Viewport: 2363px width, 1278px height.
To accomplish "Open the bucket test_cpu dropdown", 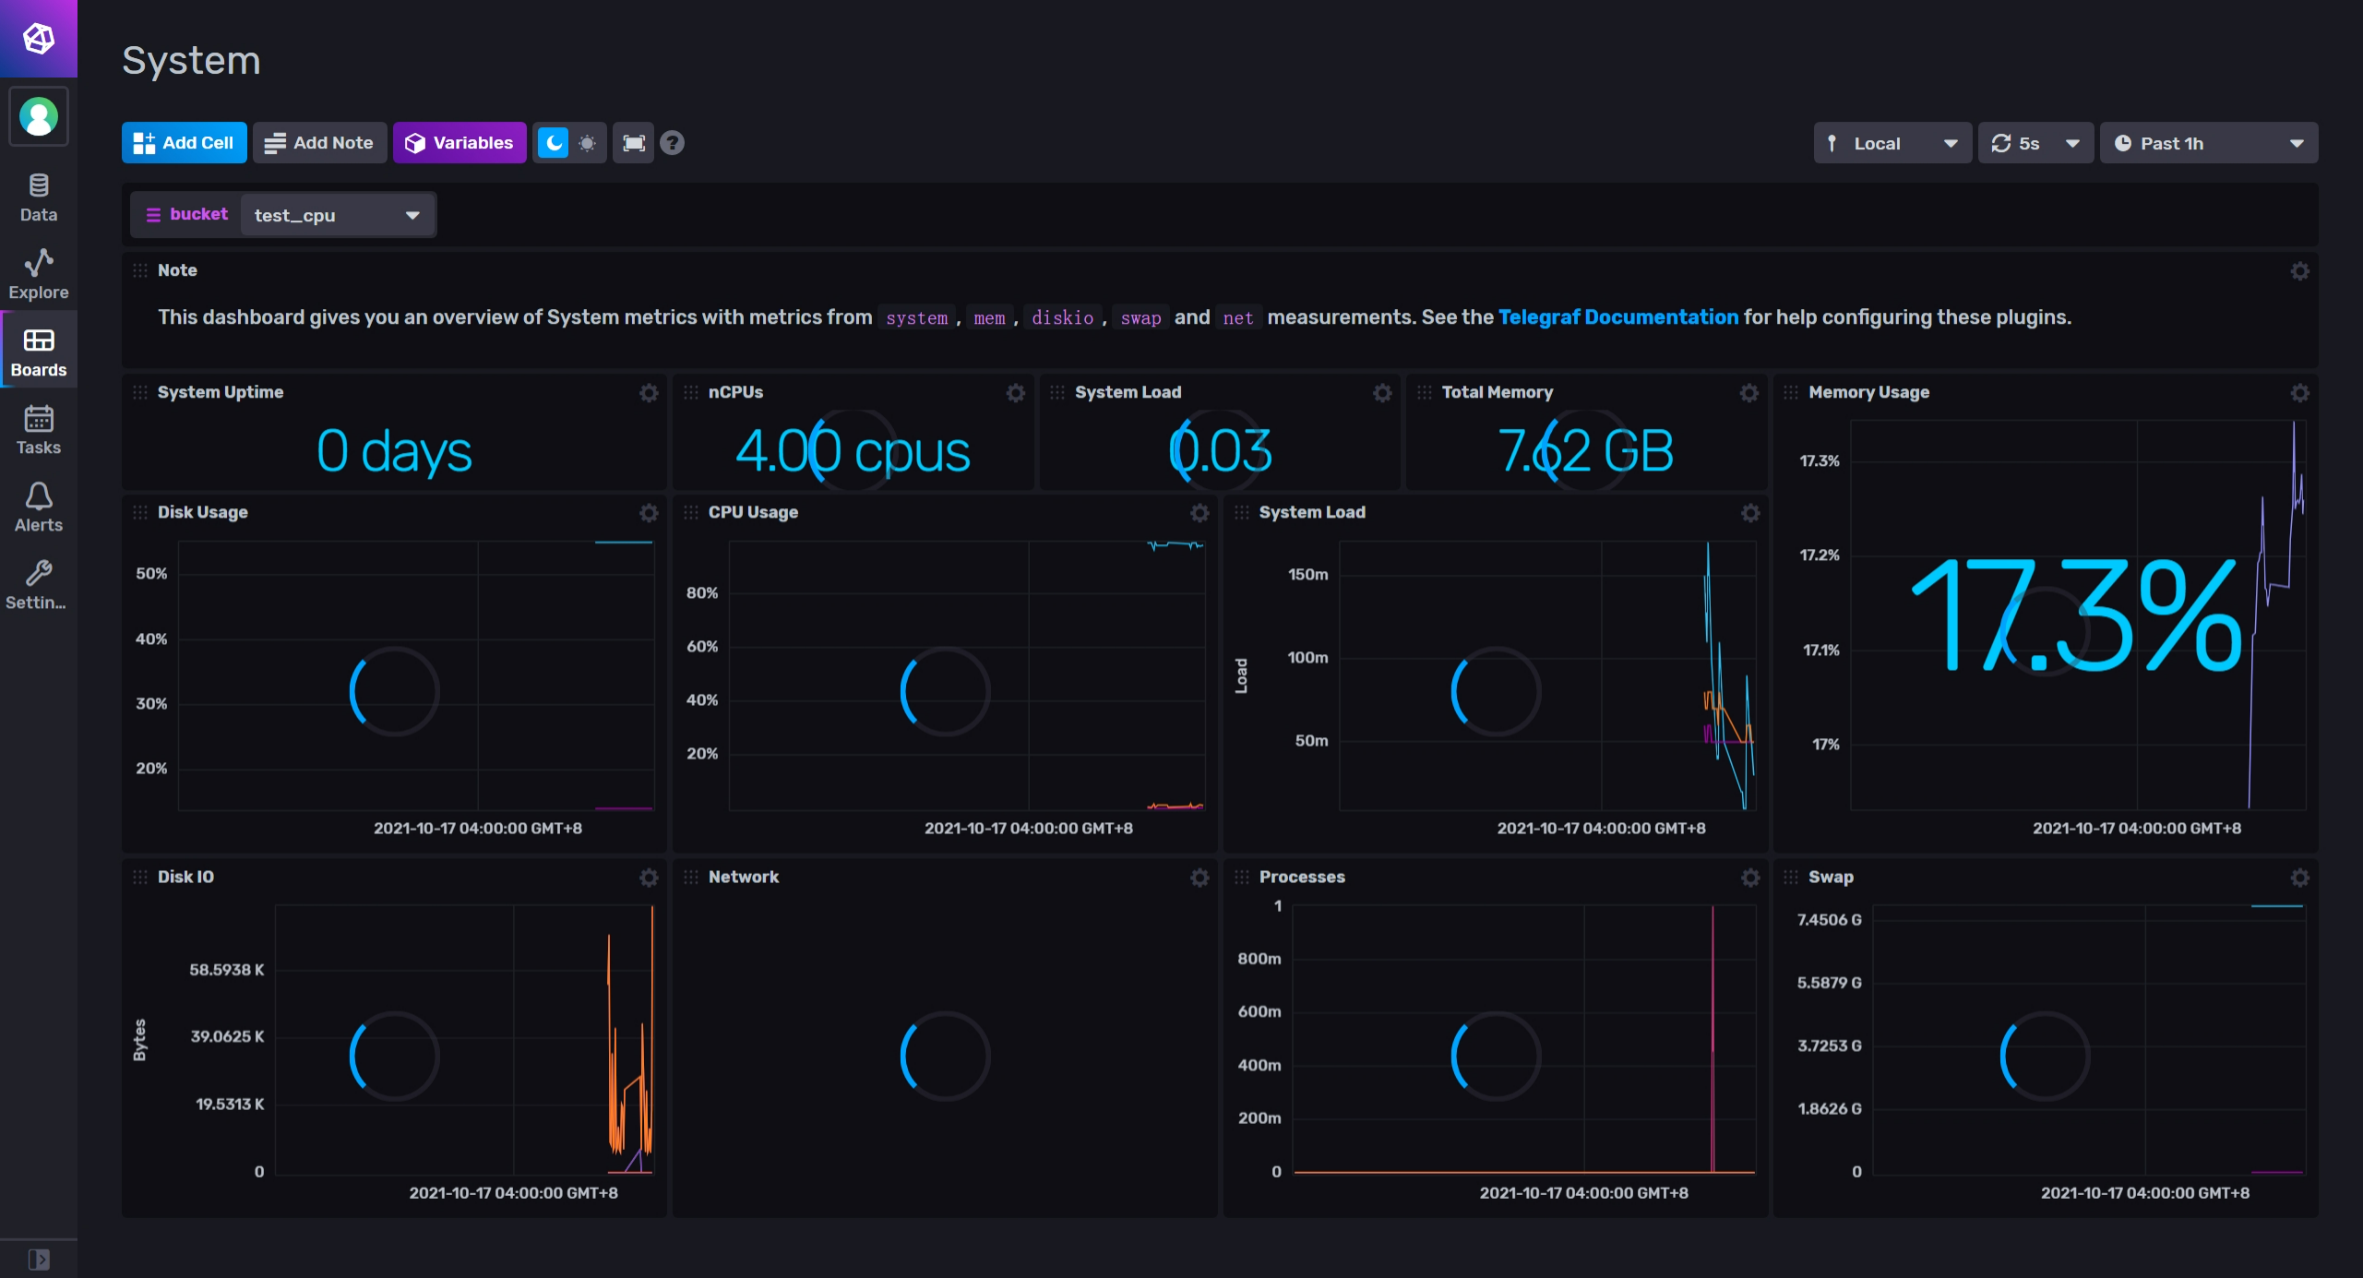I will [x=338, y=215].
